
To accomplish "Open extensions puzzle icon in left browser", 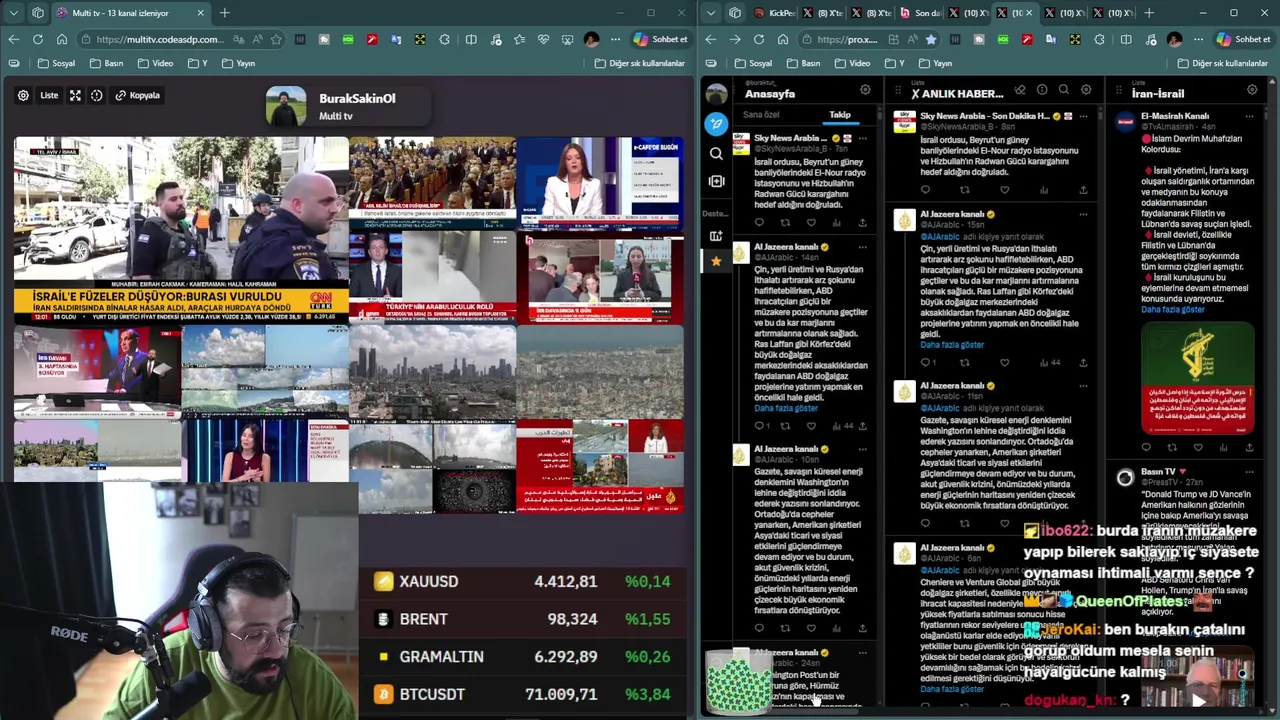I will click(444, 39).
